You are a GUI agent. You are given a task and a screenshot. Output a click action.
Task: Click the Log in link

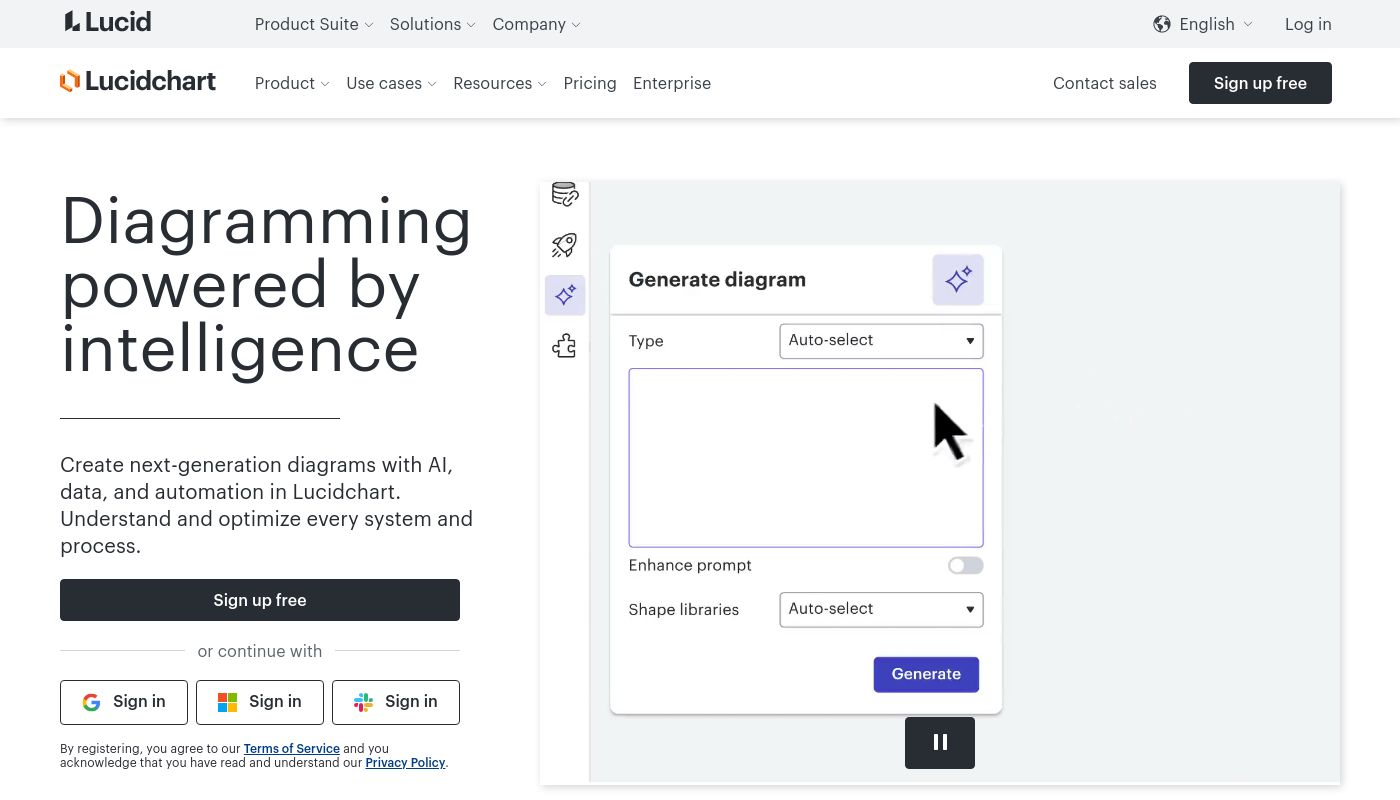[x=1308, y=24]
